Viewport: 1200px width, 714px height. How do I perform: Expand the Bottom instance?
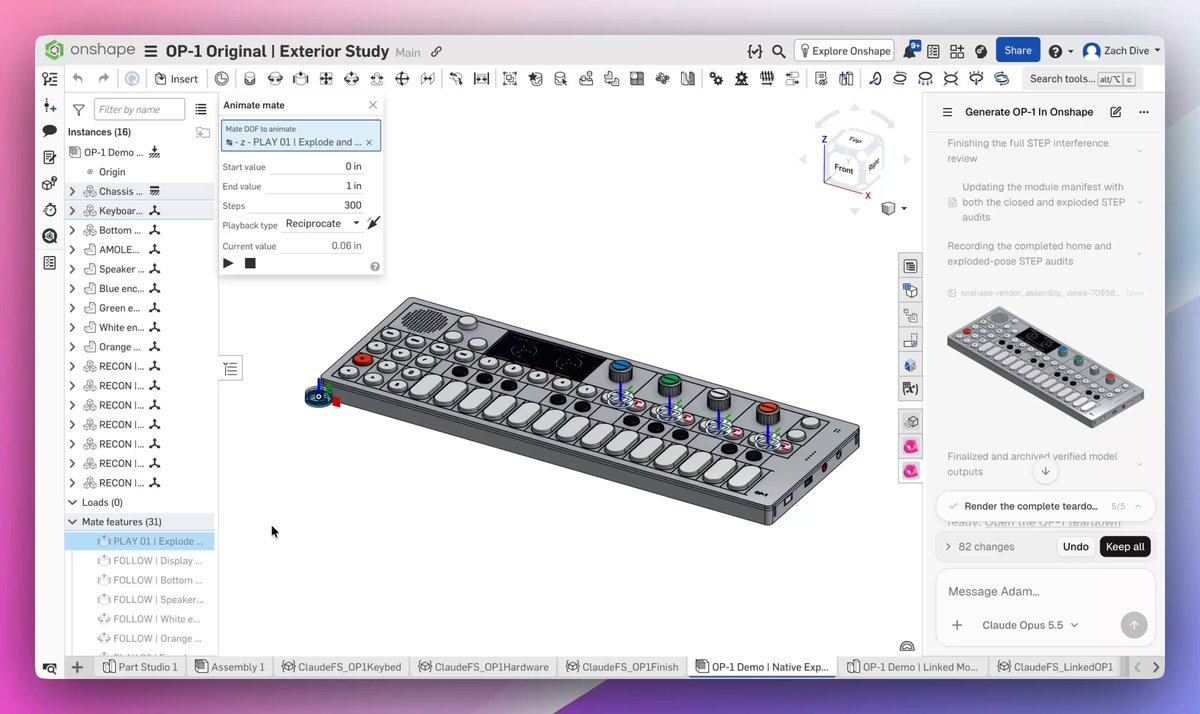point(72,230)
